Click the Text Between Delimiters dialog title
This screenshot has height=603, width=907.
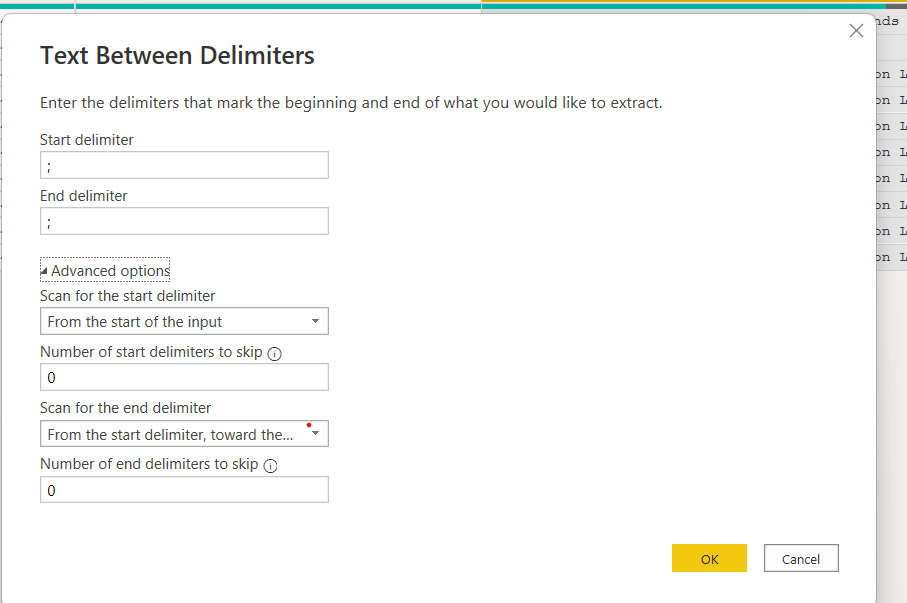click(177, 56)
